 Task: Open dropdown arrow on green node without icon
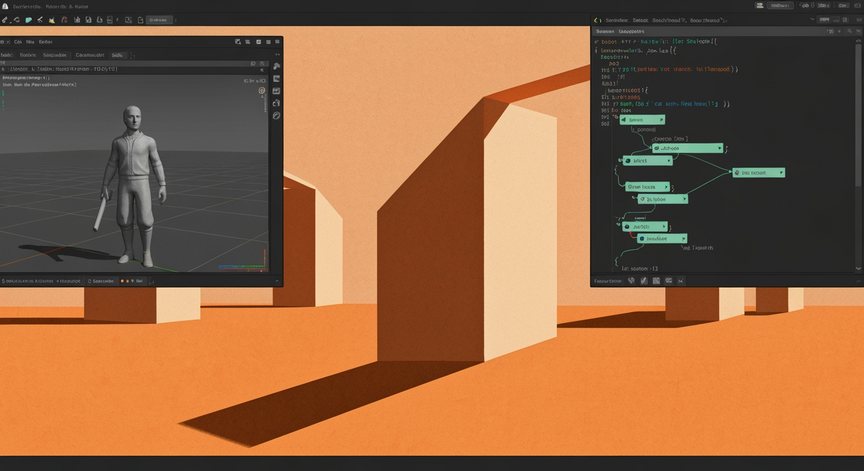pyautogui.click(x=666, y=187)
